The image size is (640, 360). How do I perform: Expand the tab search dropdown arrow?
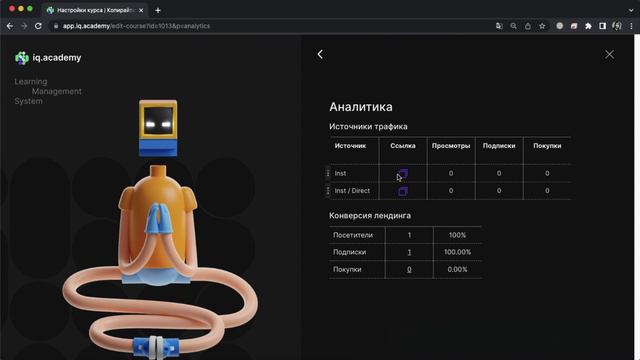point(631,10)
